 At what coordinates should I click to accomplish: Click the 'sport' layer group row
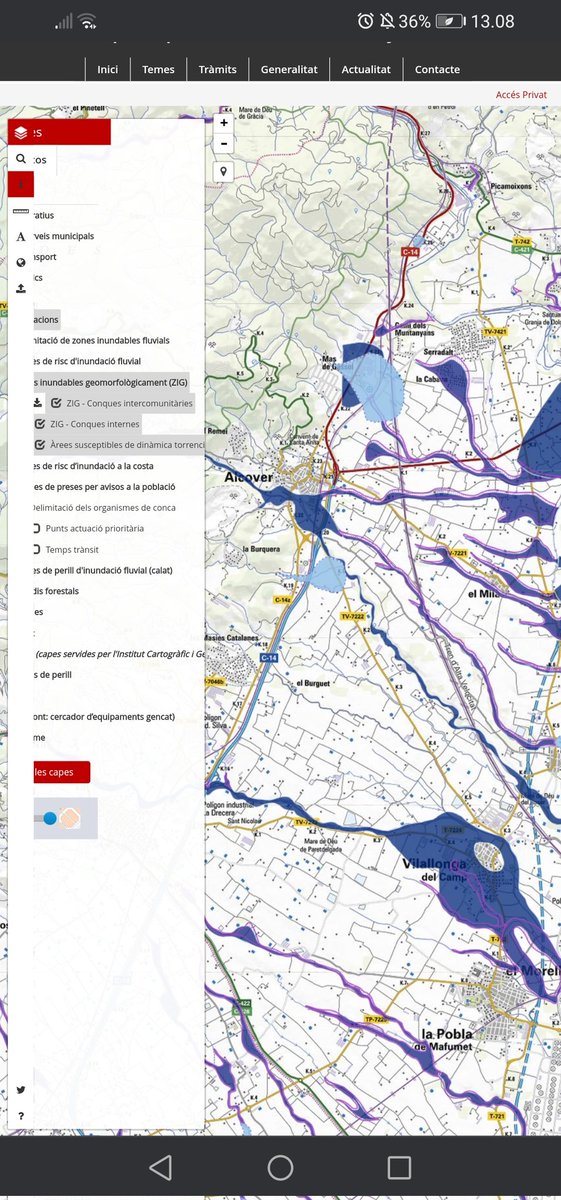click(44, 257)
